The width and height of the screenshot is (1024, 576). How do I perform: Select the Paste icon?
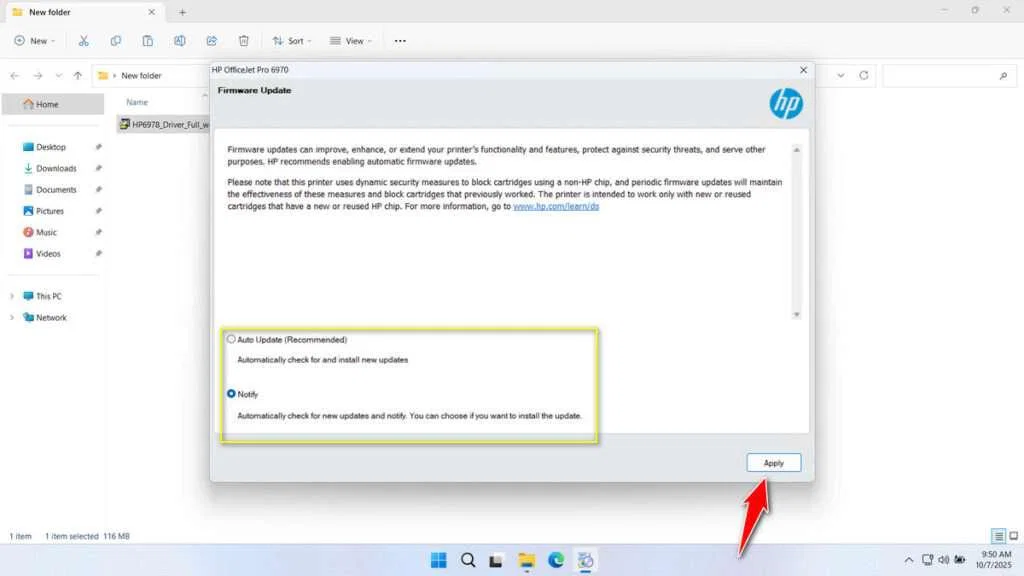[x=148, y=40]
